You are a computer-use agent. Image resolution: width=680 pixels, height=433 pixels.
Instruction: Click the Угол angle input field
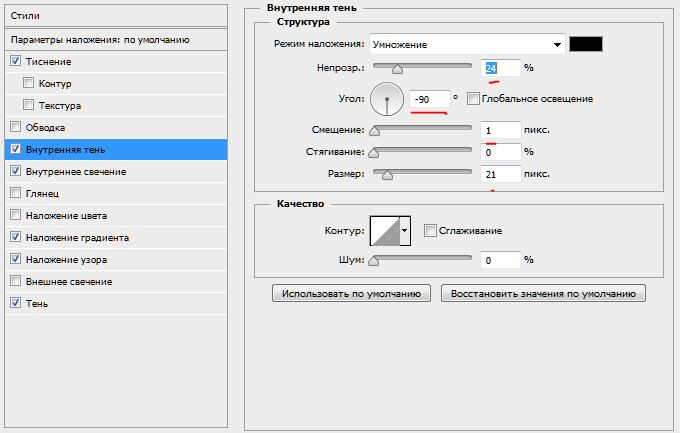tap(429, 99)
